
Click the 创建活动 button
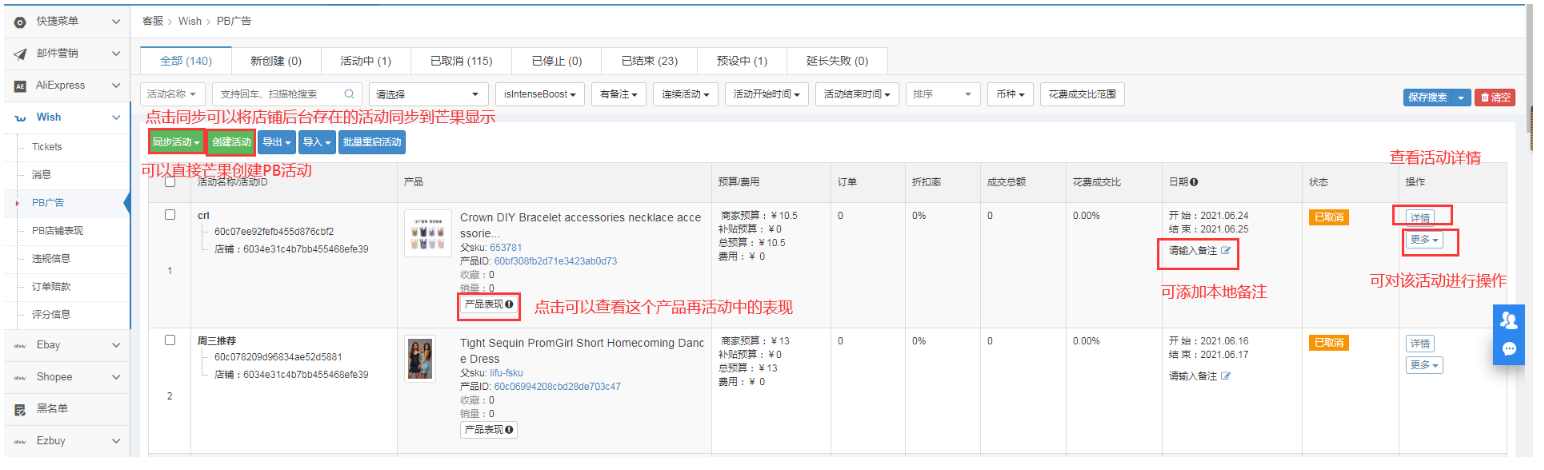[232, 142]
